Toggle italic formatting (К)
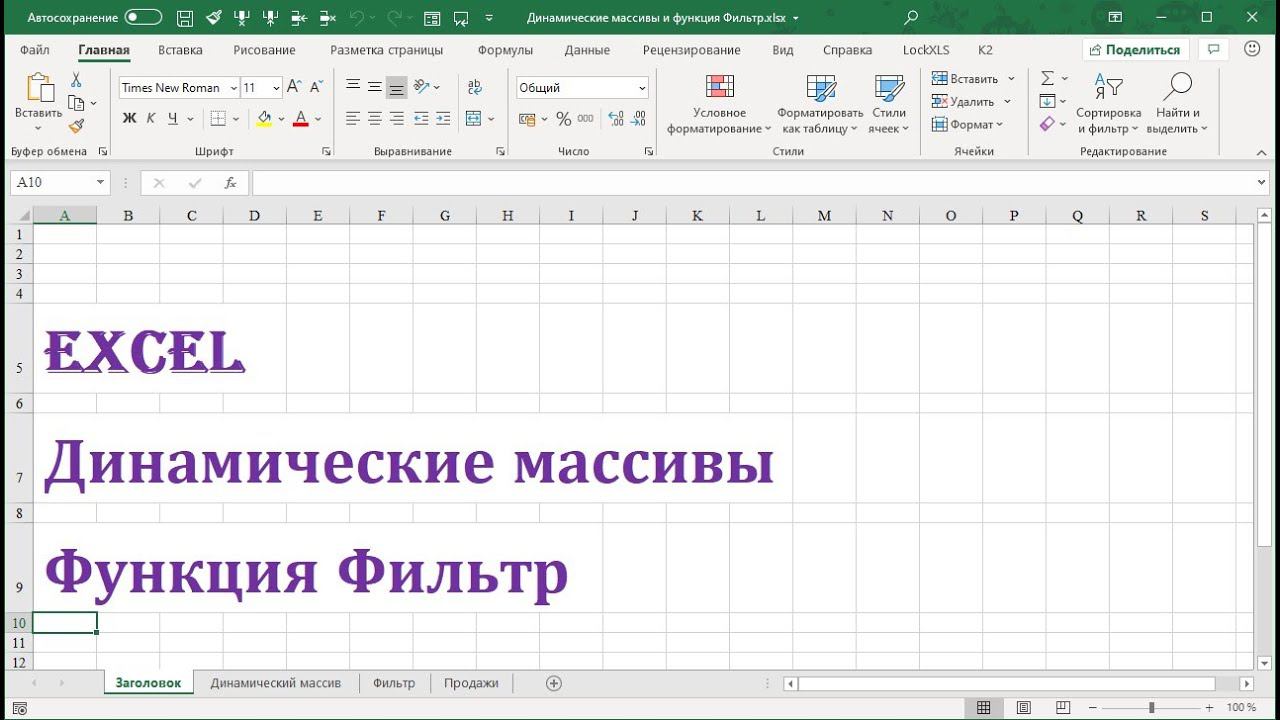Screen dimensions: 1280x720 click(x=151, y=118)
